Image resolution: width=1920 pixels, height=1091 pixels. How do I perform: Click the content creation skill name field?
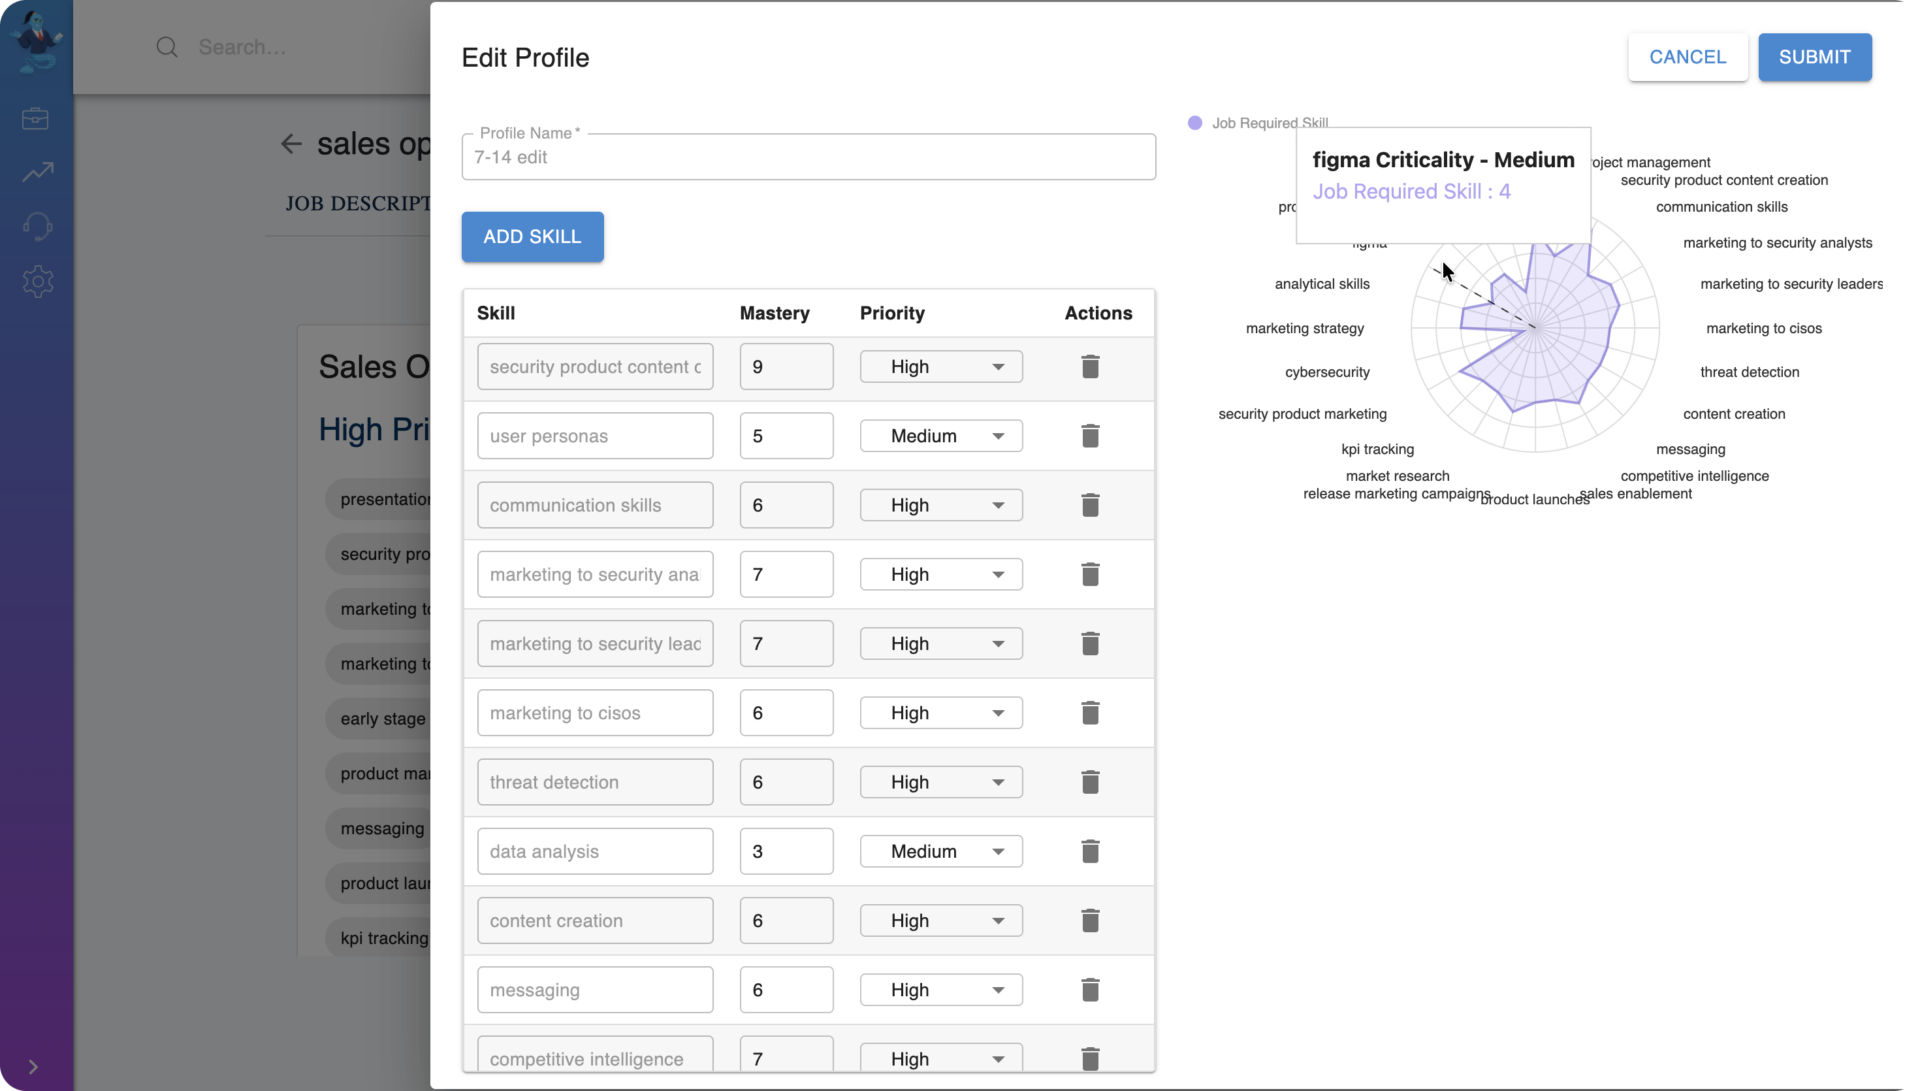[595, 921]
